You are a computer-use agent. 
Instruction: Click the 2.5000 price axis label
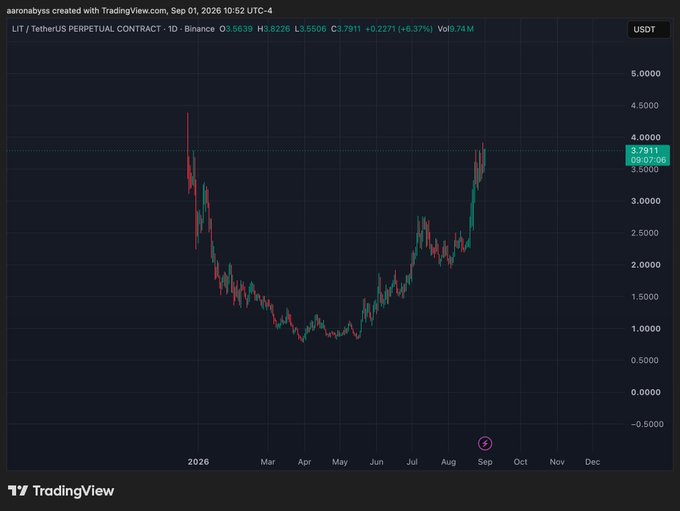[644, 233]
